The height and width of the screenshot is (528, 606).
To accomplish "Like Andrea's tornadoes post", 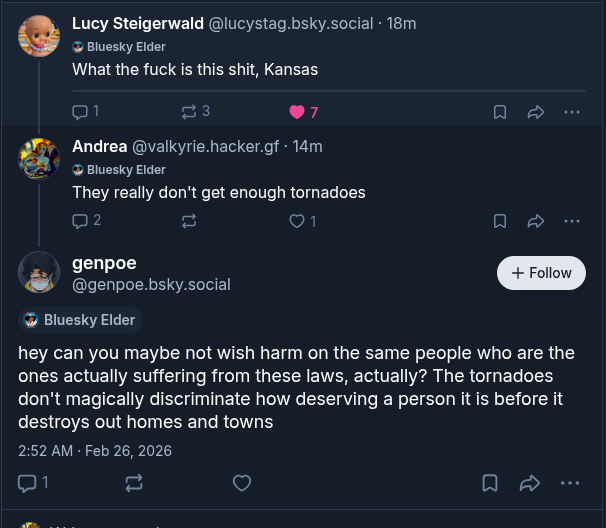I will tap(297, 220).
